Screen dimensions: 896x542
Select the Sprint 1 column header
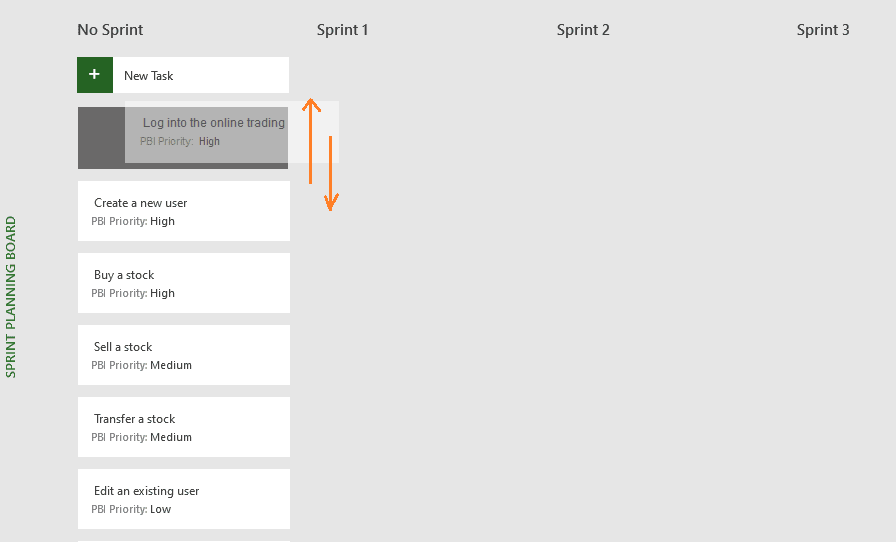[343, 30]
